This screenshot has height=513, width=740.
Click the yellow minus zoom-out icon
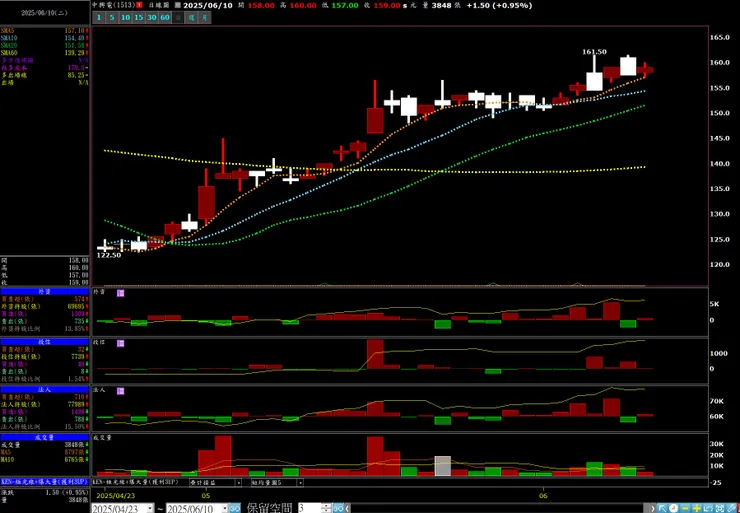click(x=685, y=508)
